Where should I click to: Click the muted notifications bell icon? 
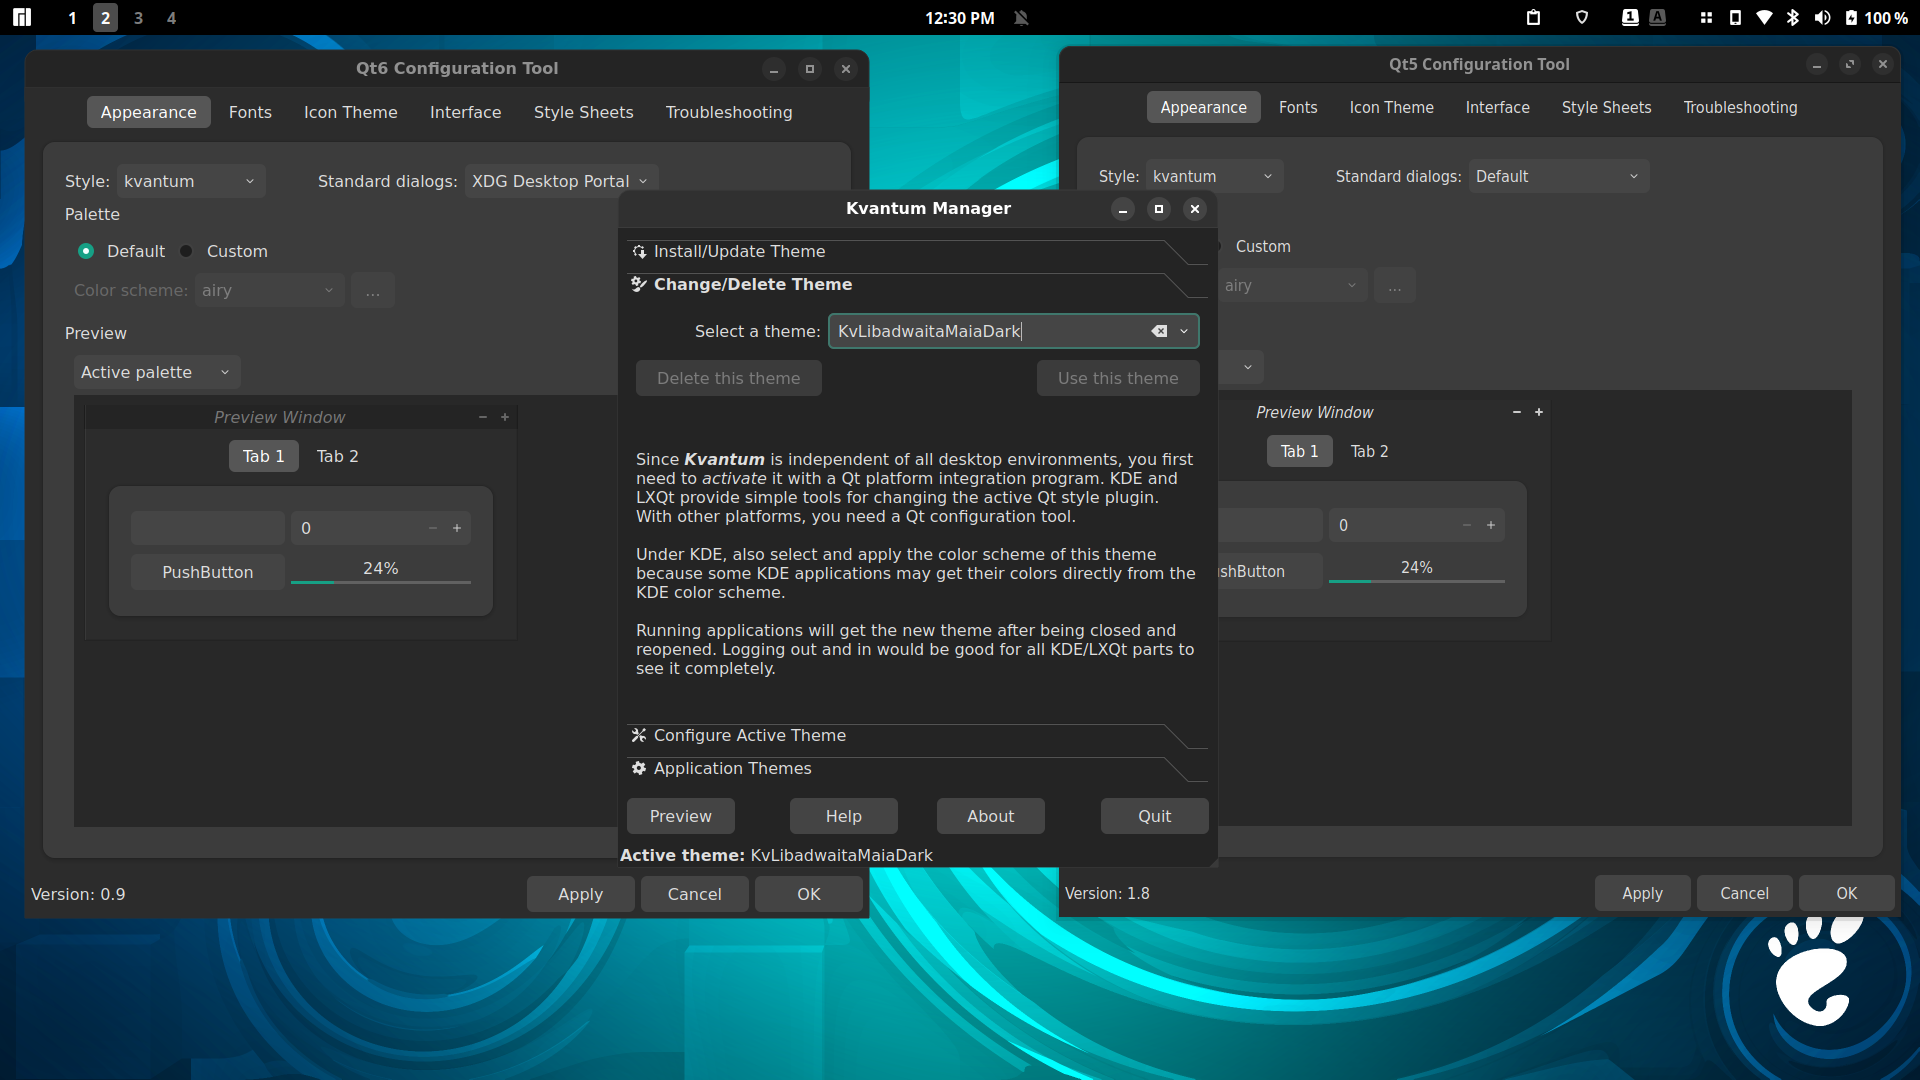(x=1021, y=17)
